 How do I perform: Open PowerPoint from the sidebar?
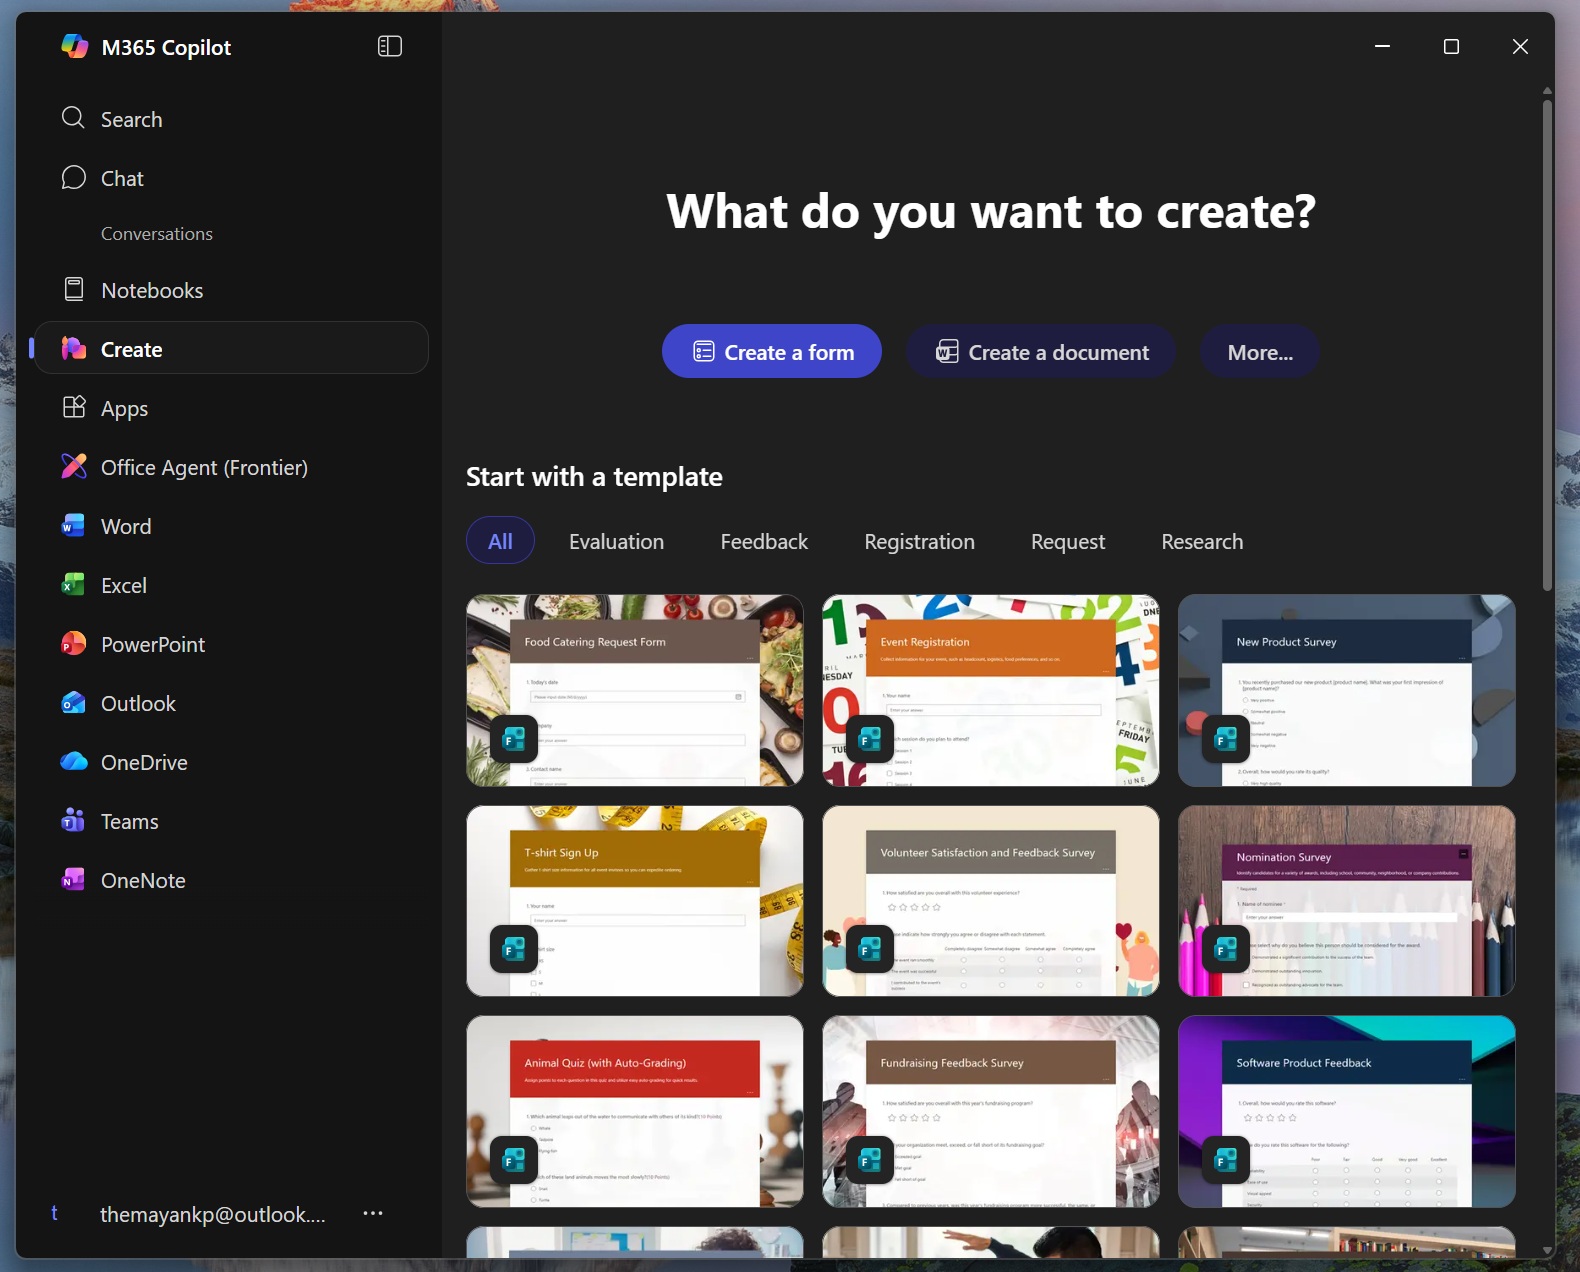153,645
